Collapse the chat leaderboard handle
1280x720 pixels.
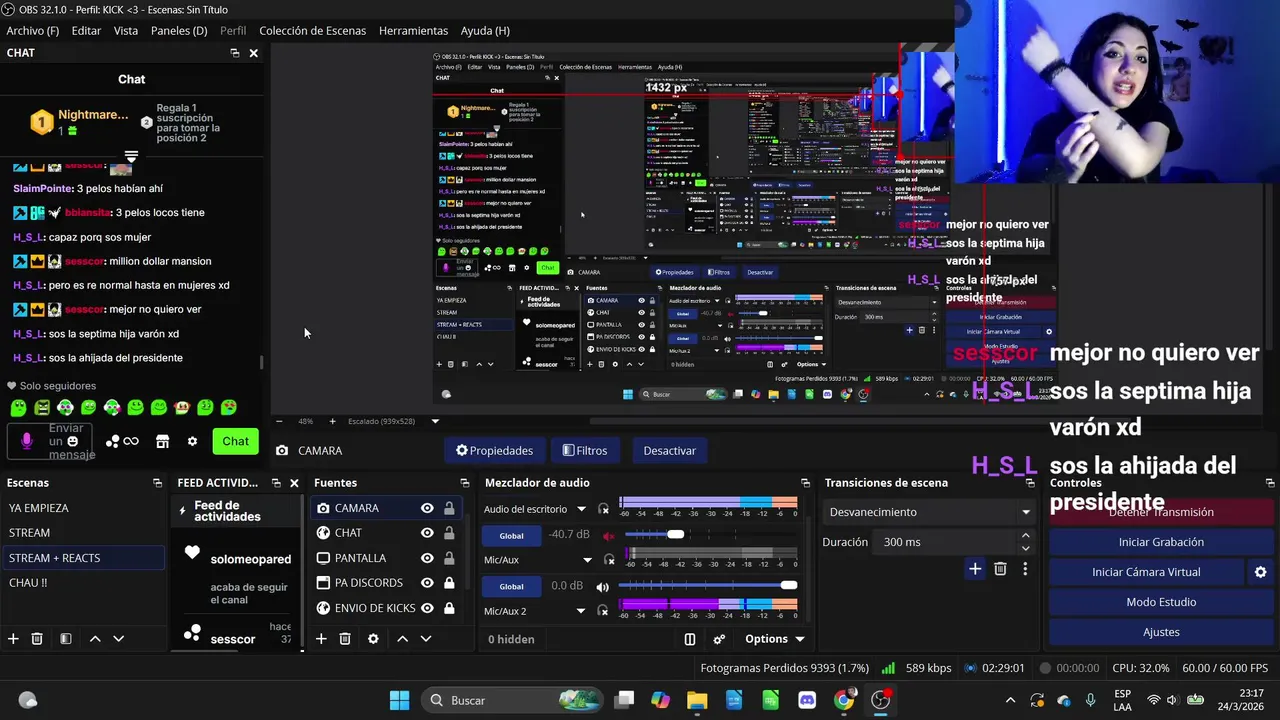[x=131, y=156]
